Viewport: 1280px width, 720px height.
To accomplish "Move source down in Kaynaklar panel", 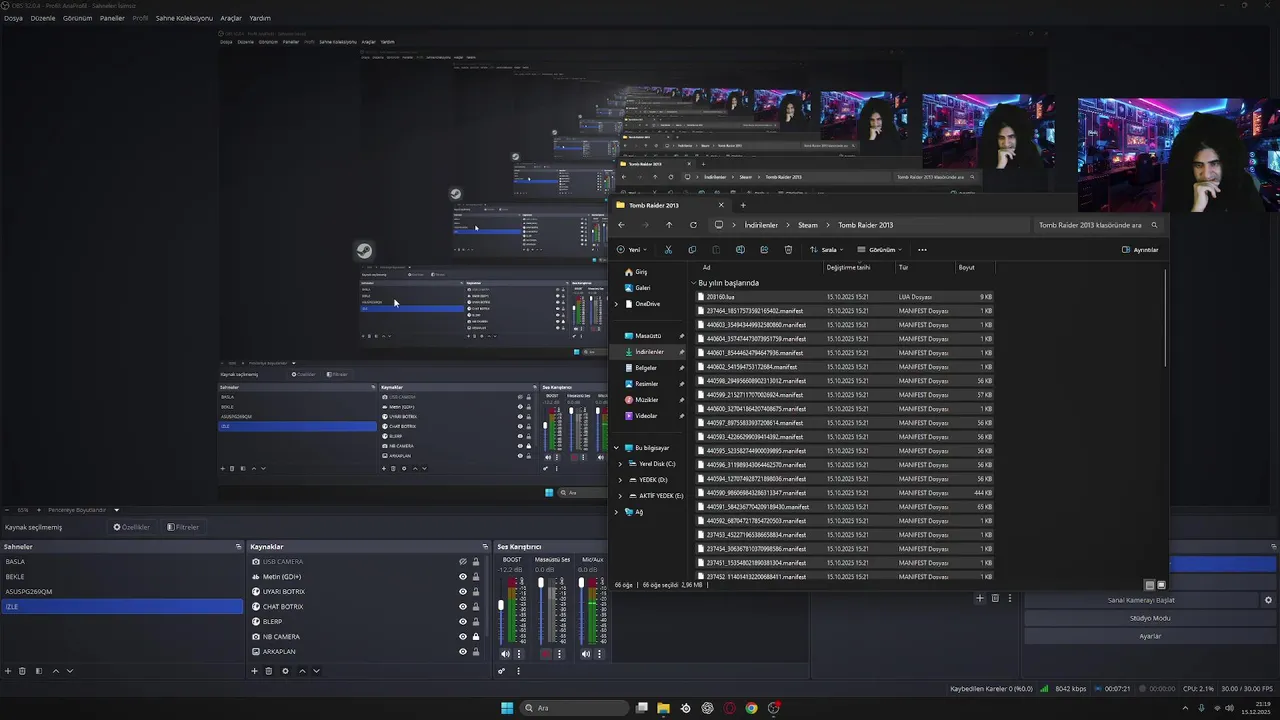I will pos(316,671).
